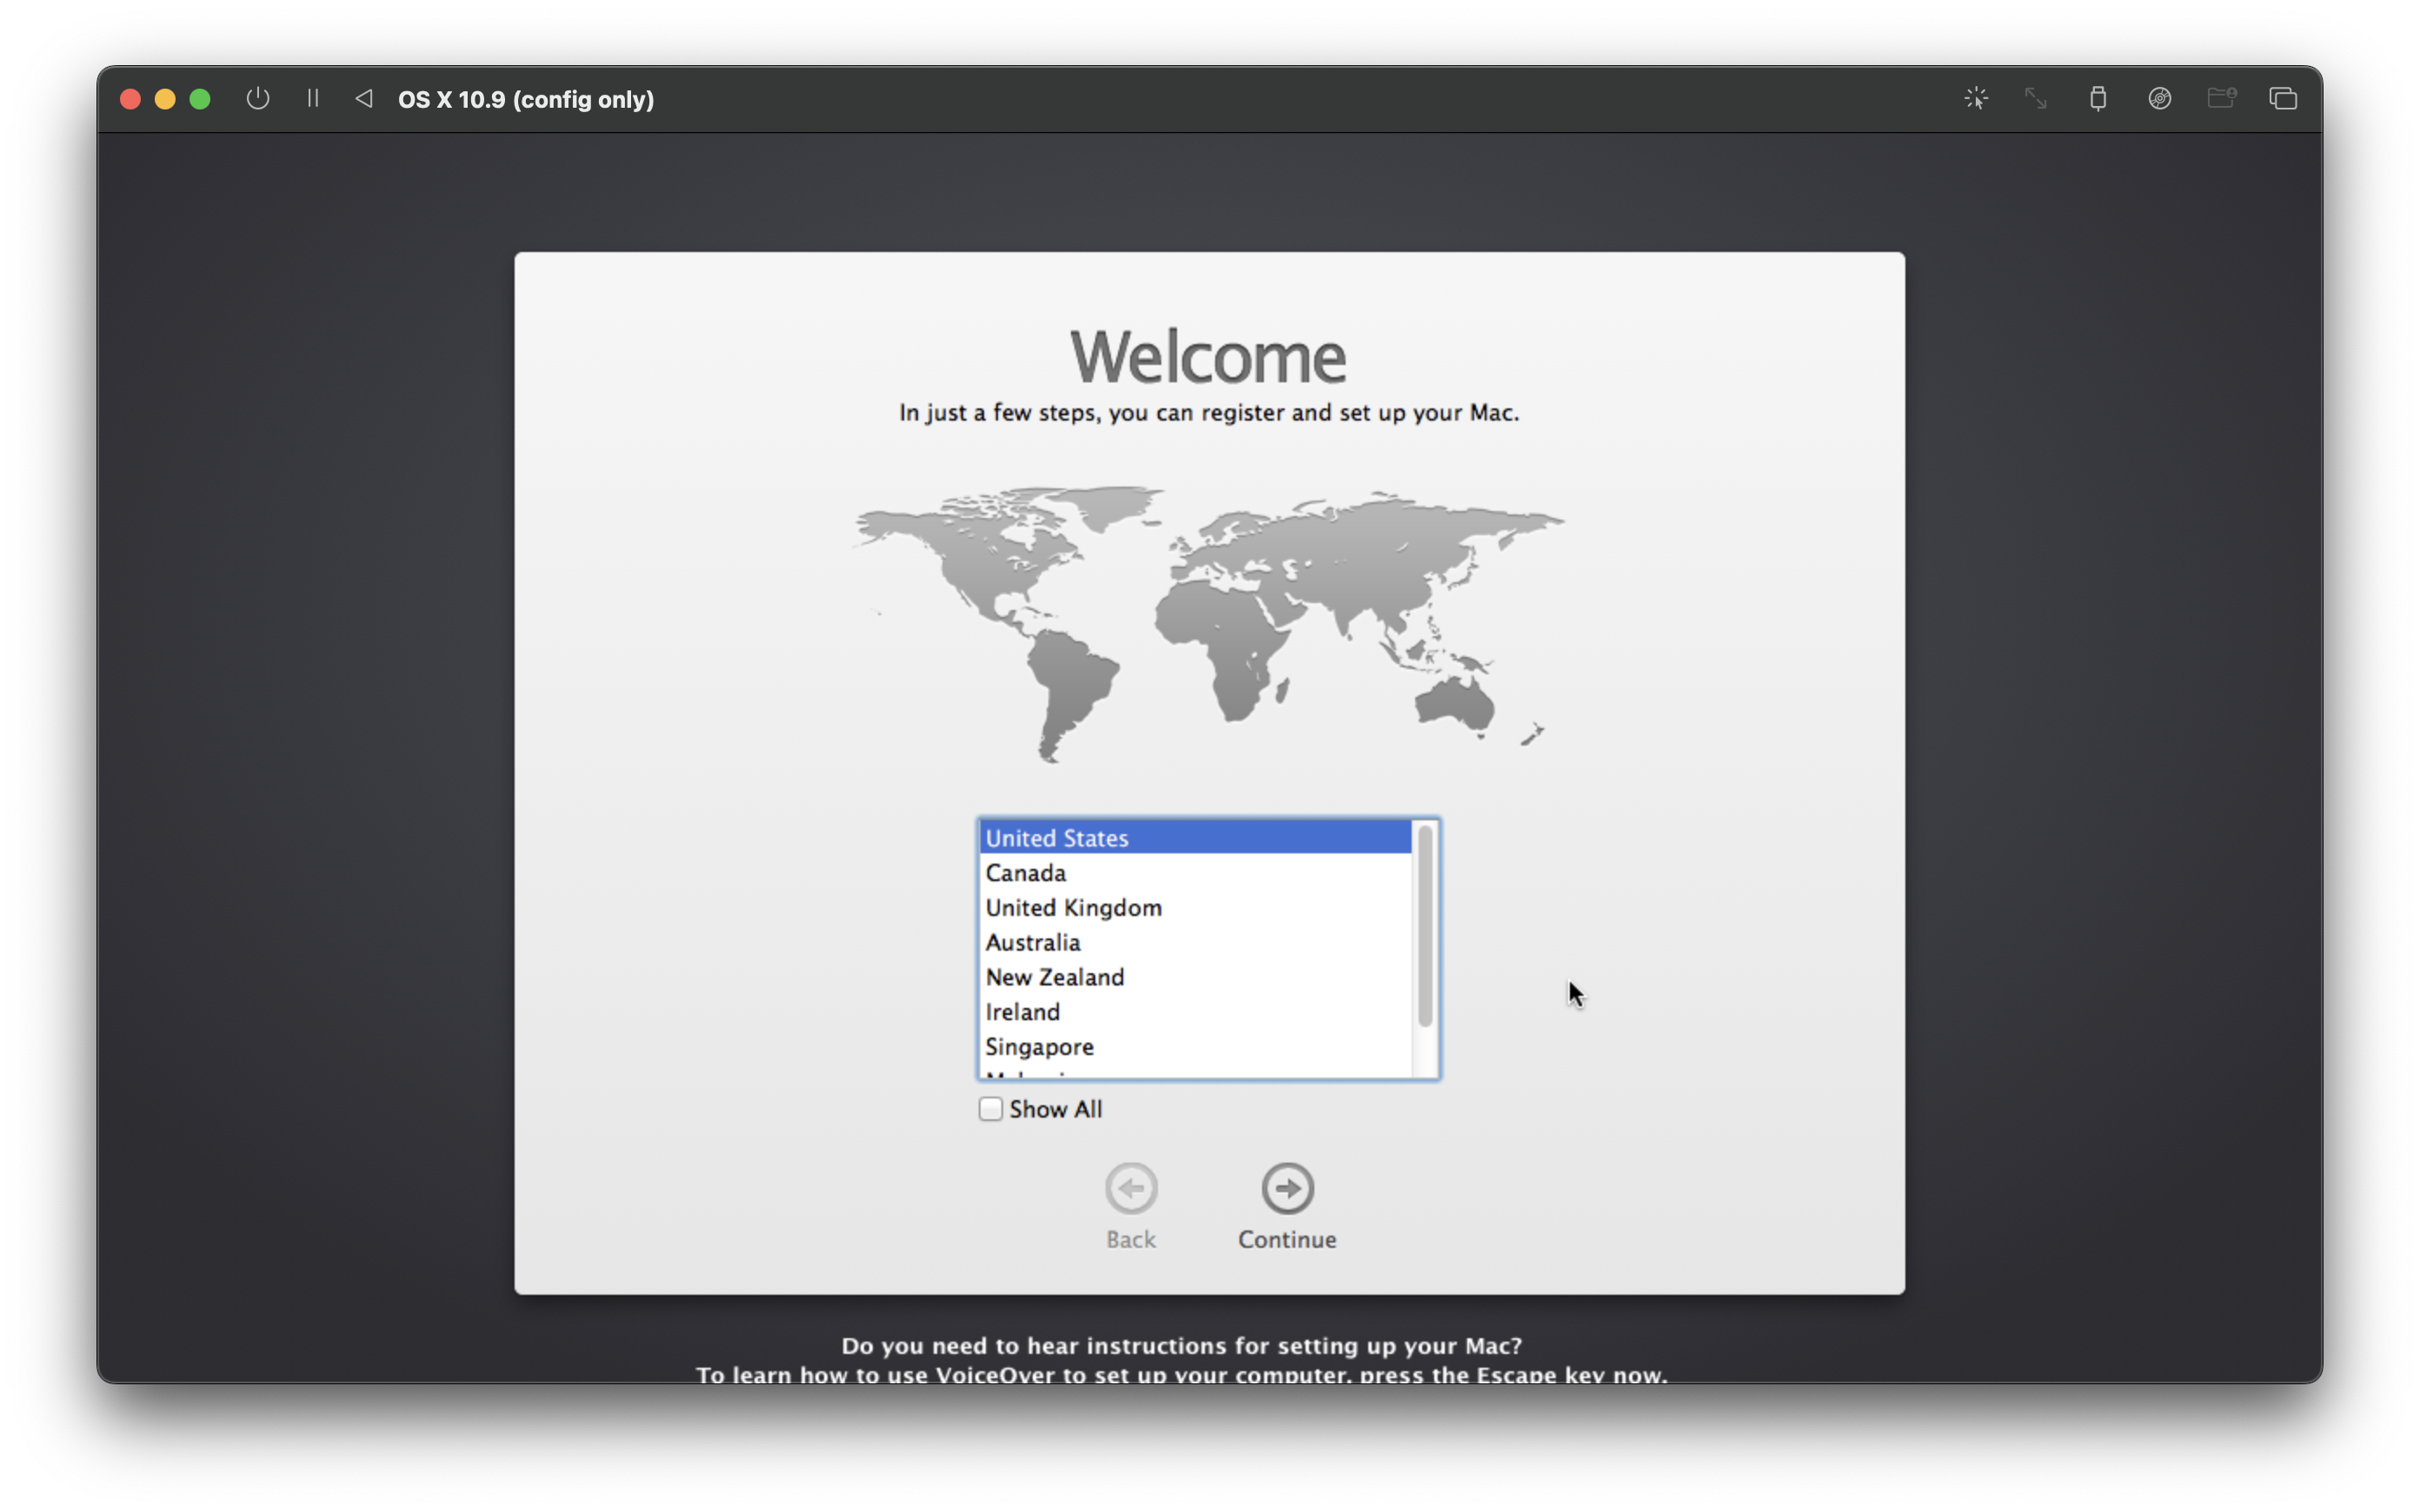2420x1512 pixels.
Task: Toggle capture mouse cursor icon
Action: pos(1975,99)
